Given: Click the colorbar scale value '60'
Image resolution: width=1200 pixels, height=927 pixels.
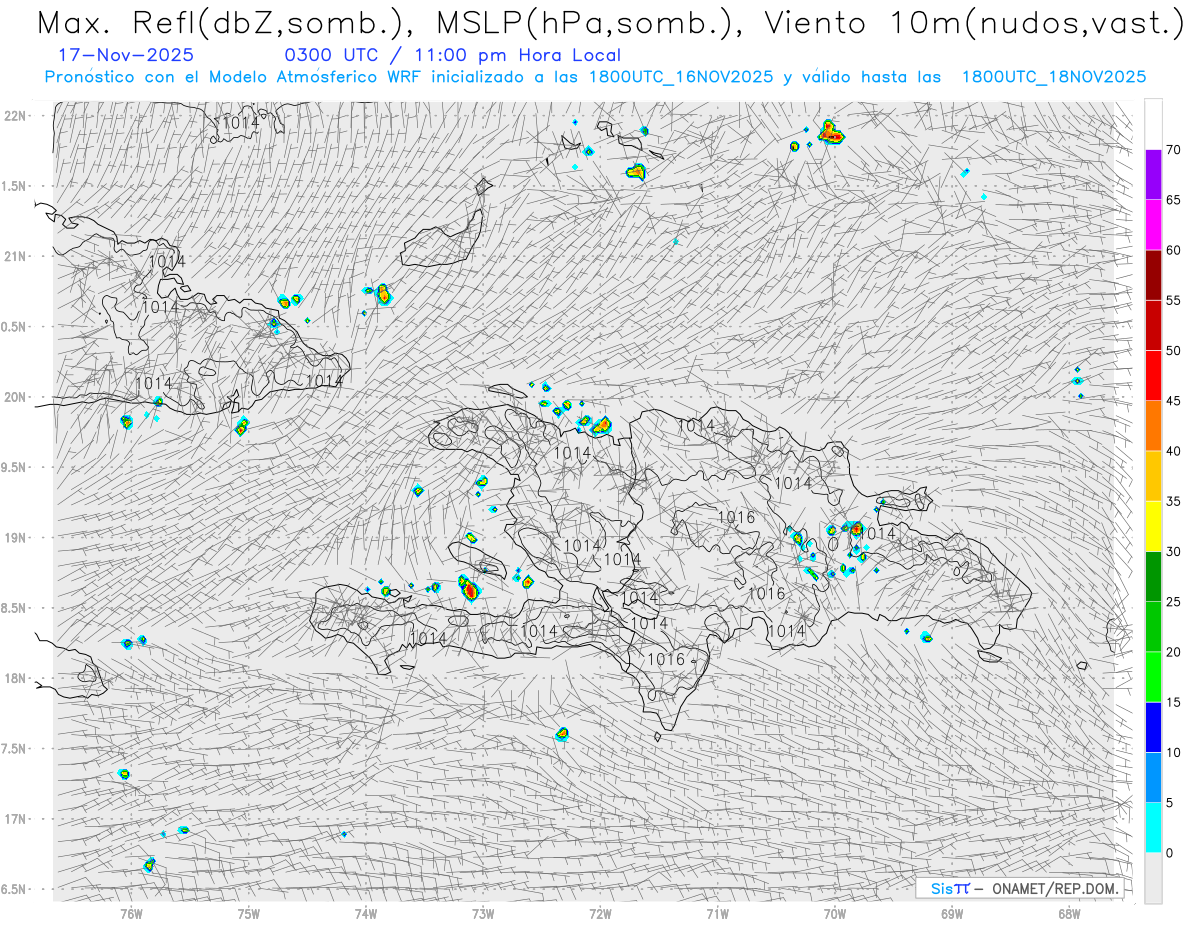Looking at the screenshot, I should (1173, 250).
